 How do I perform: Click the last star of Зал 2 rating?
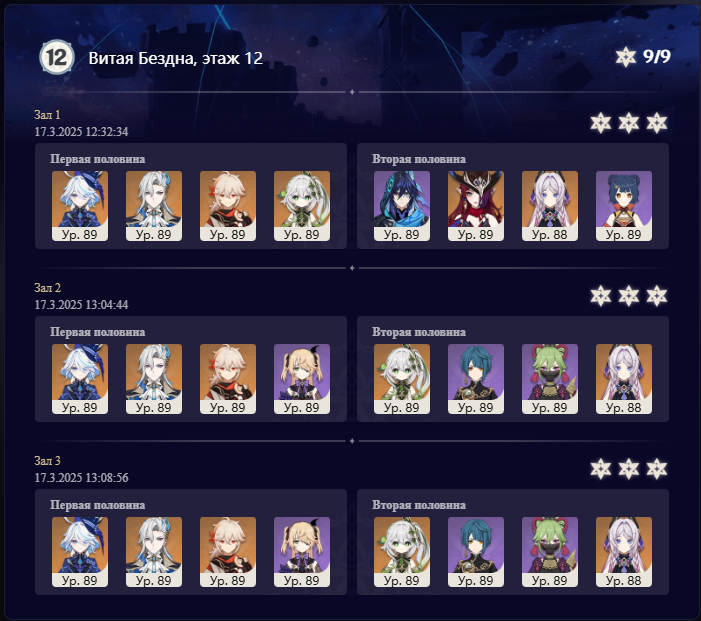[657, 296]
